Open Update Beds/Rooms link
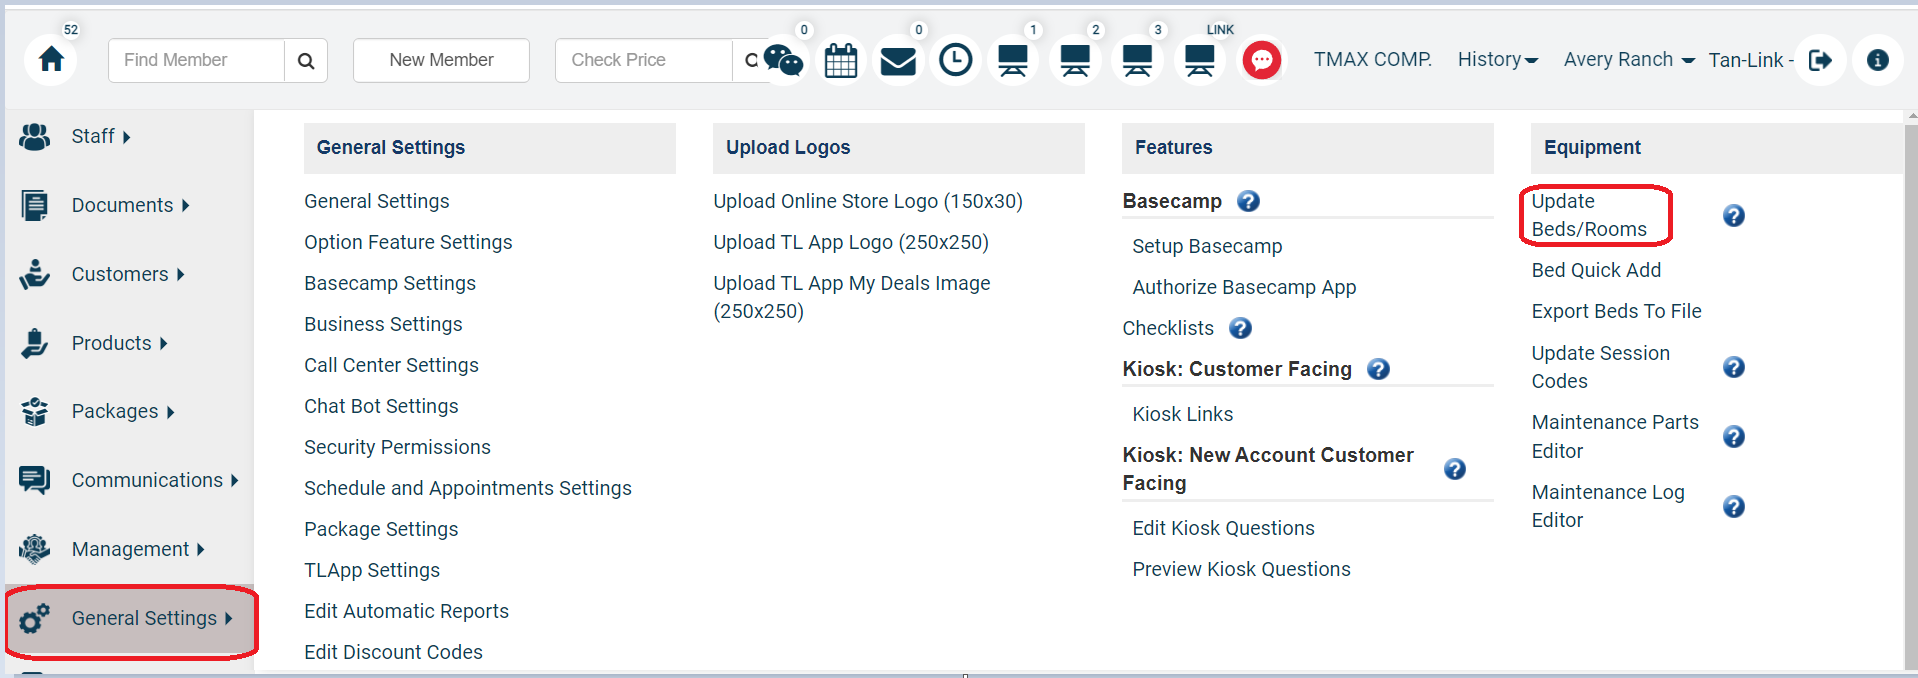 point(1589,216)
